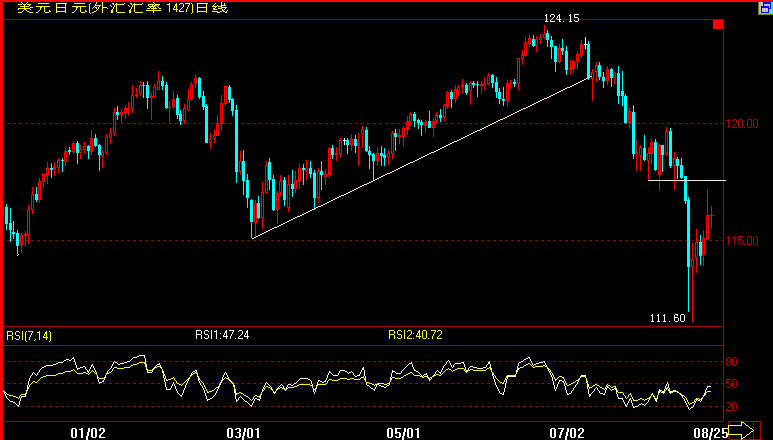Click the 01/02 date axis label
773x440 pixels.
click(88, 433)
